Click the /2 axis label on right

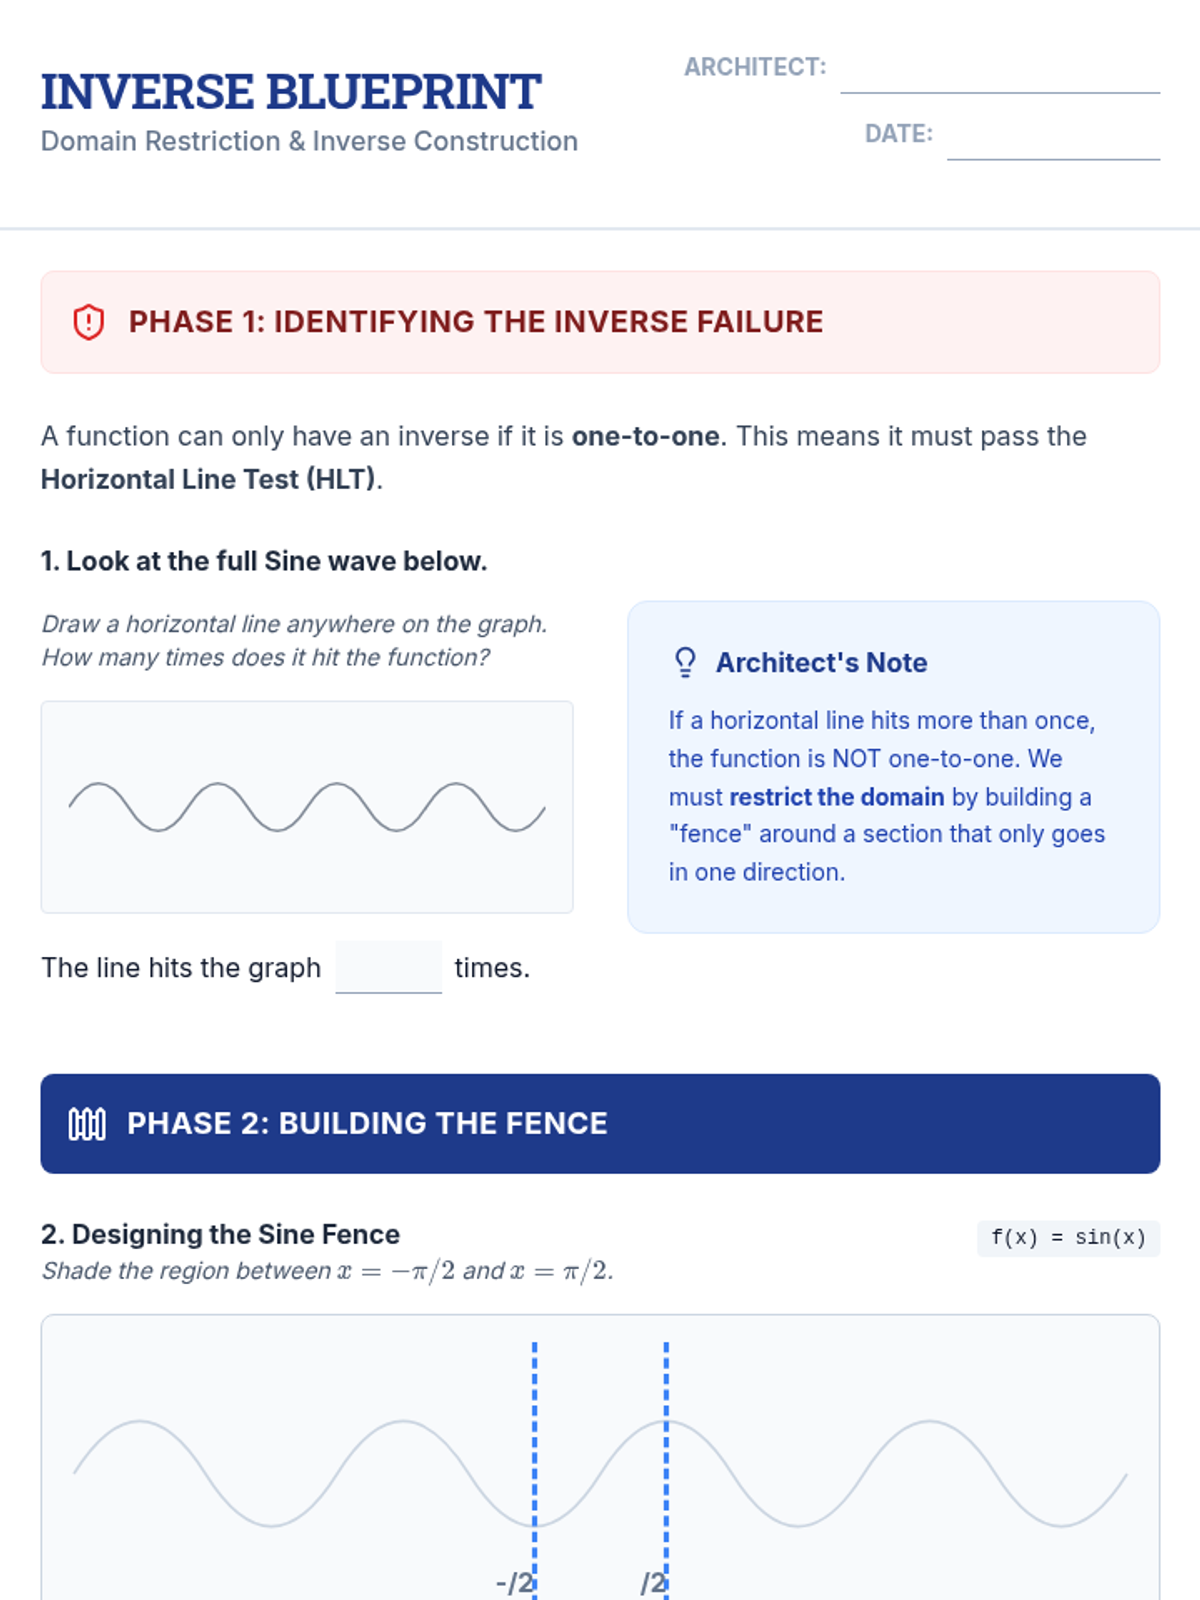[652, 1583]
